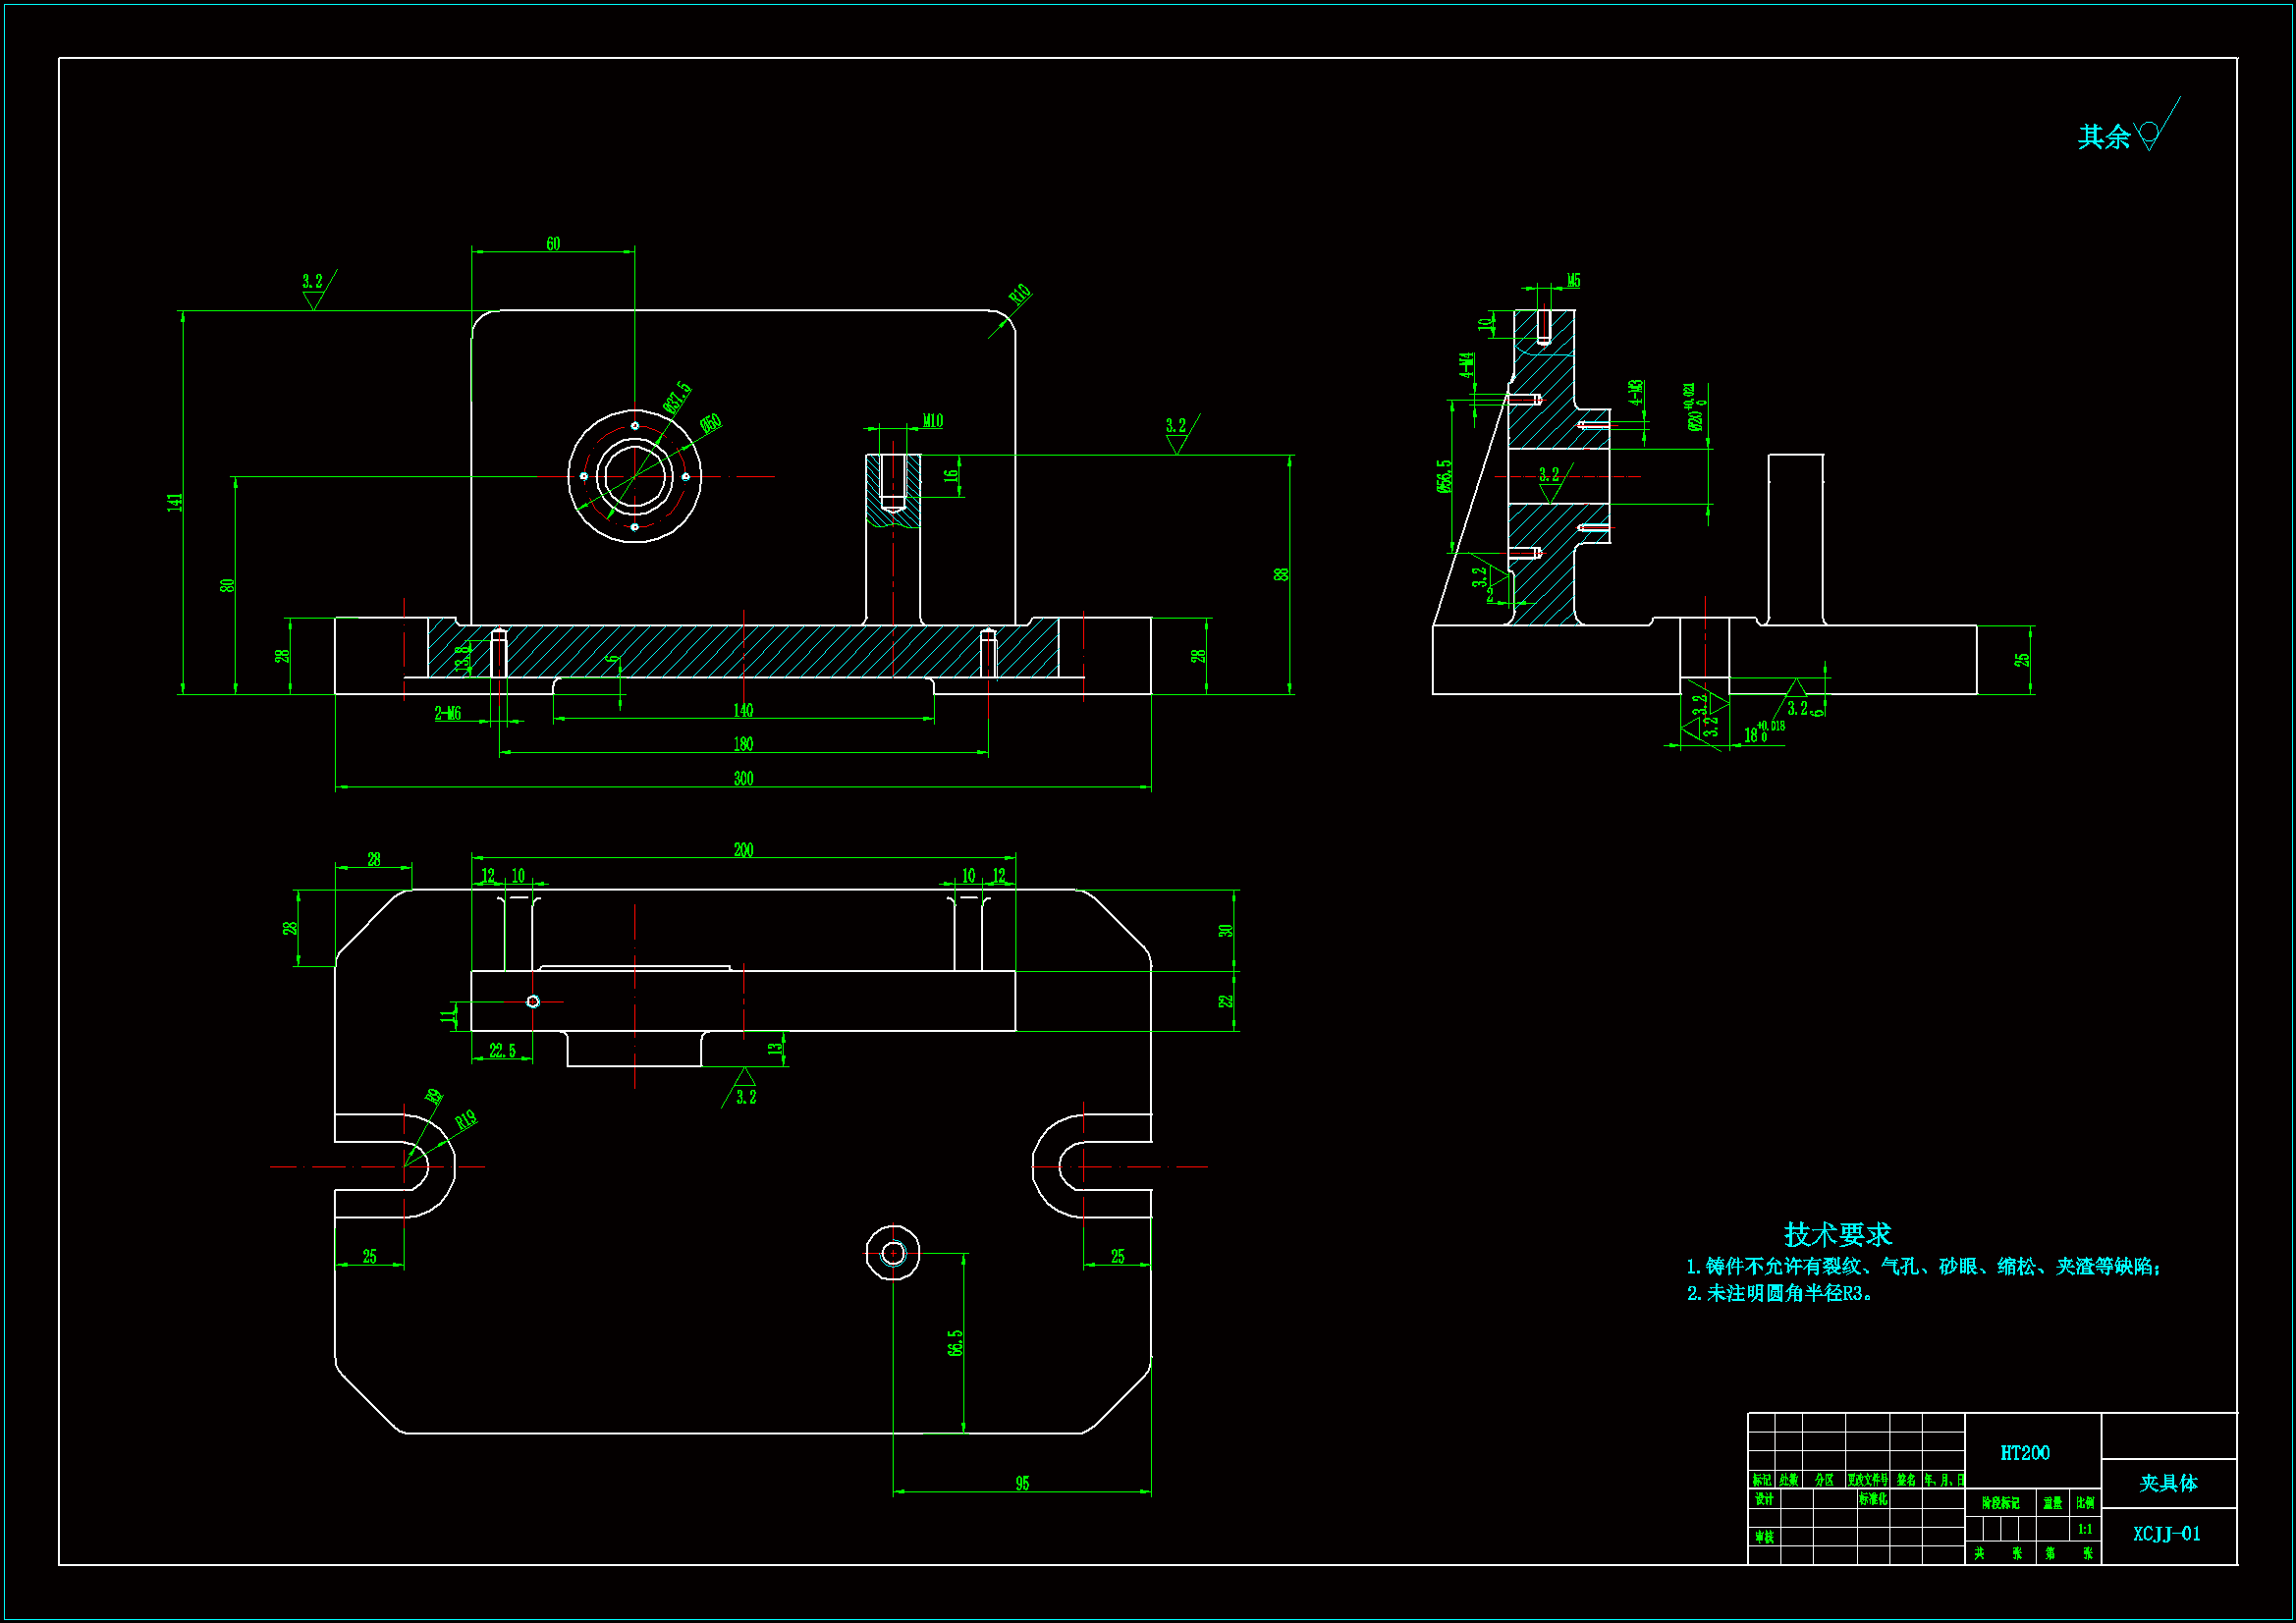Select the technical requirement line about R3 fillets
Image resolution: width=2296 pixels, height=1623 pixels.
(1779, 1294)
